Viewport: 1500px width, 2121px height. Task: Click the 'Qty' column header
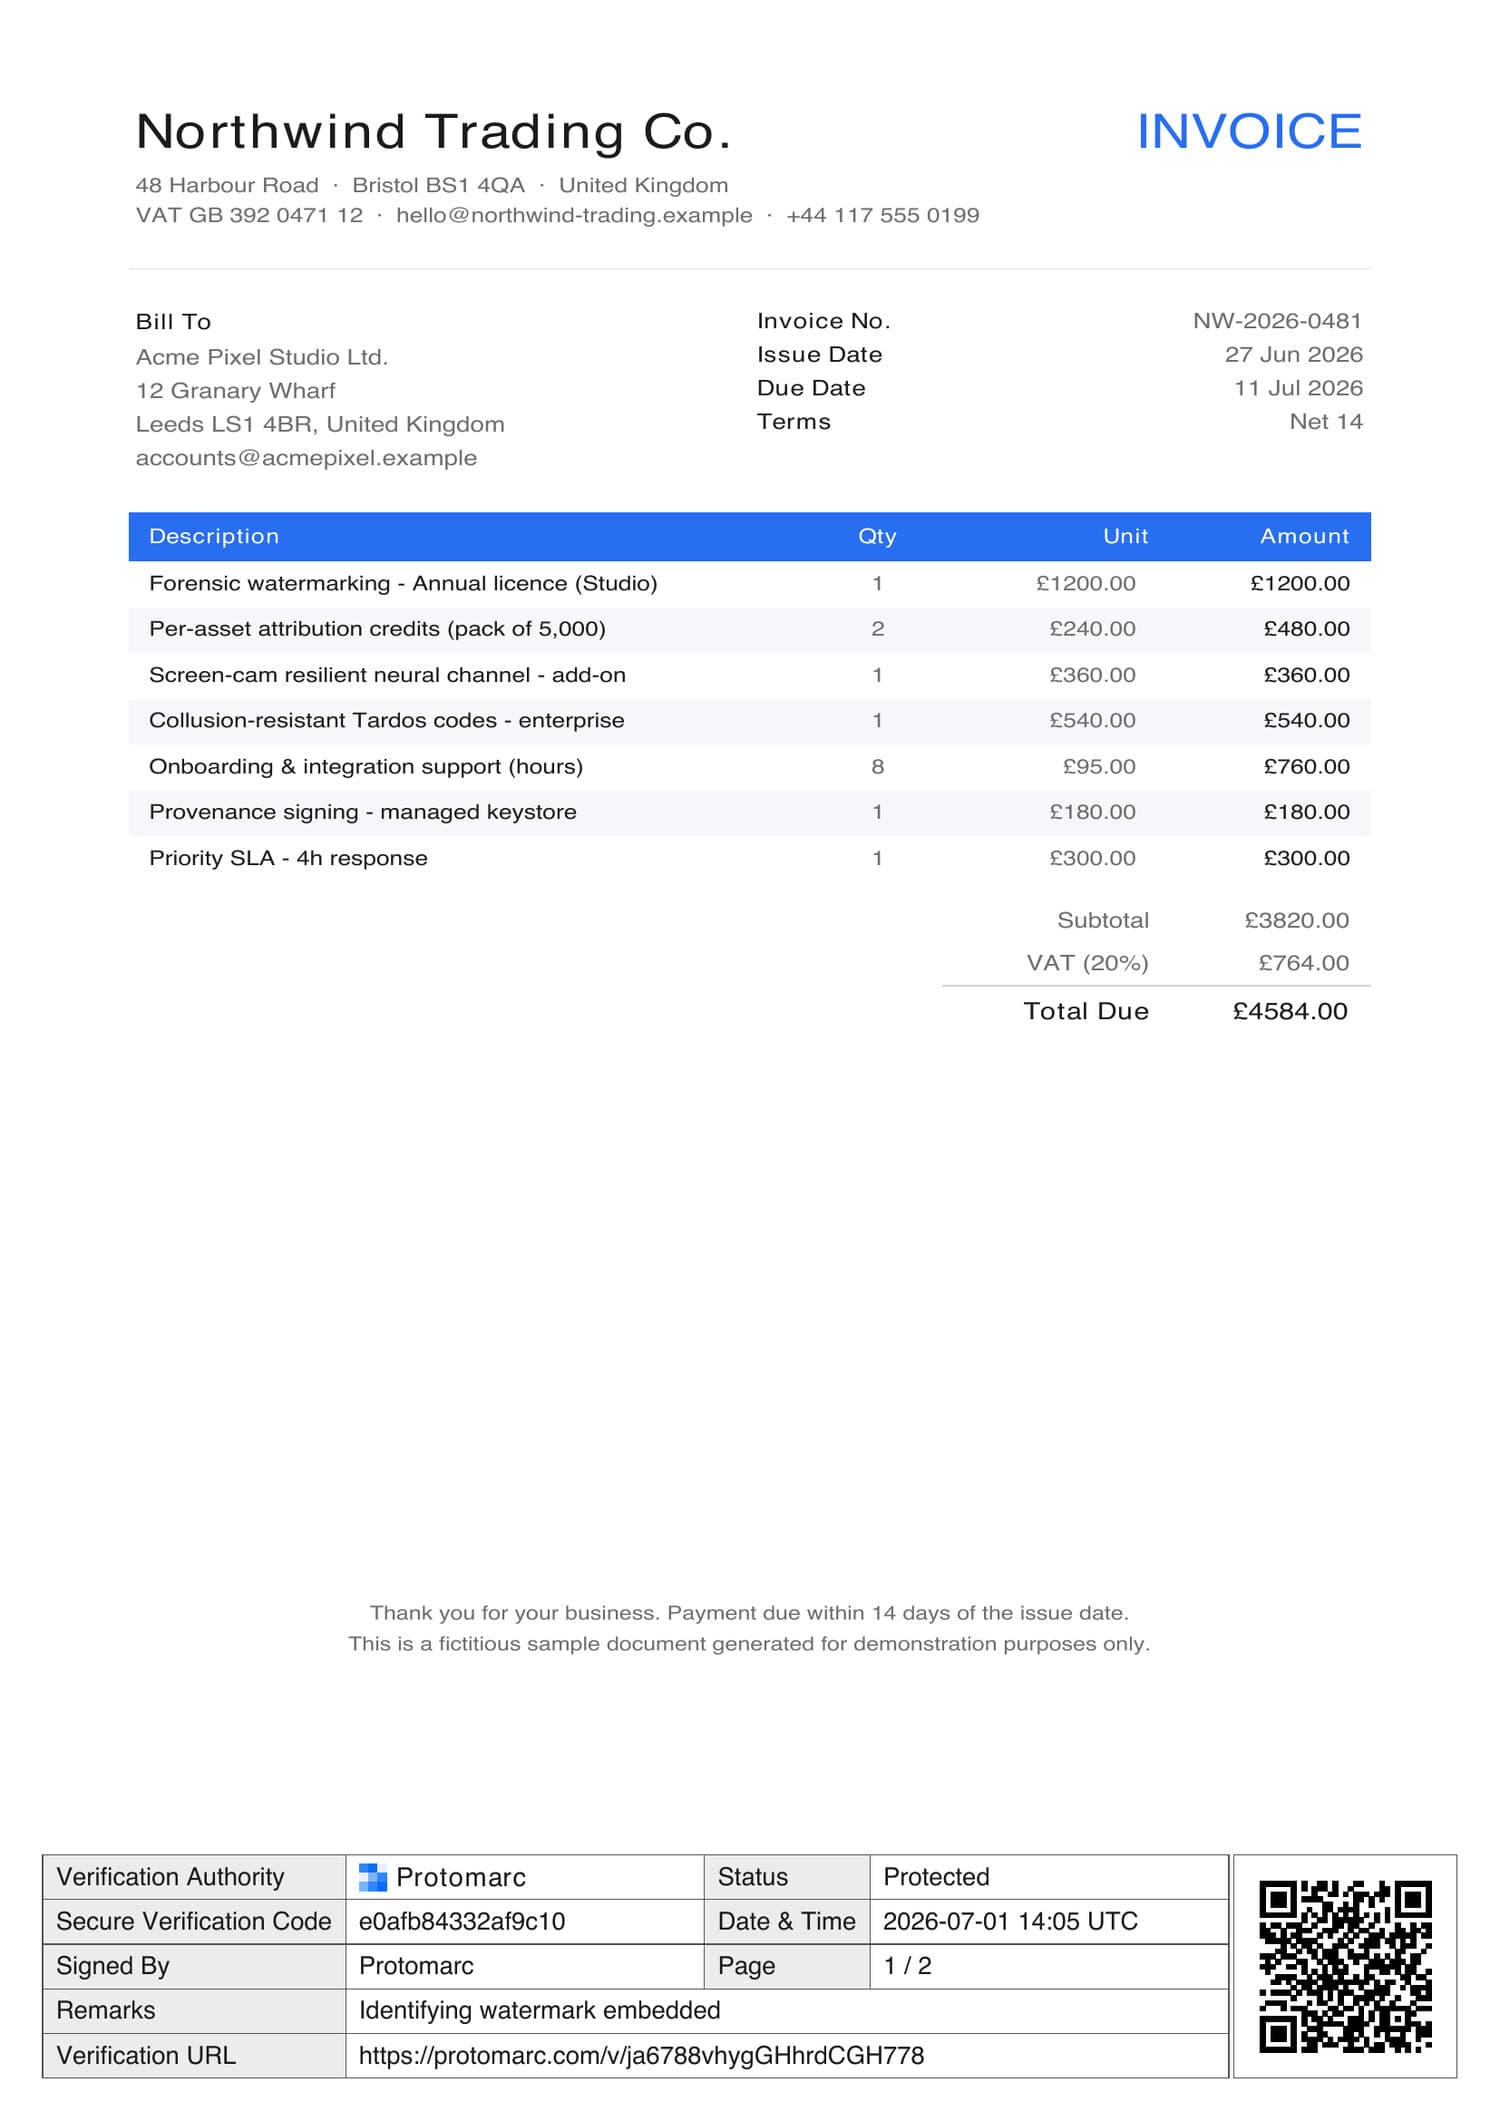877,537
